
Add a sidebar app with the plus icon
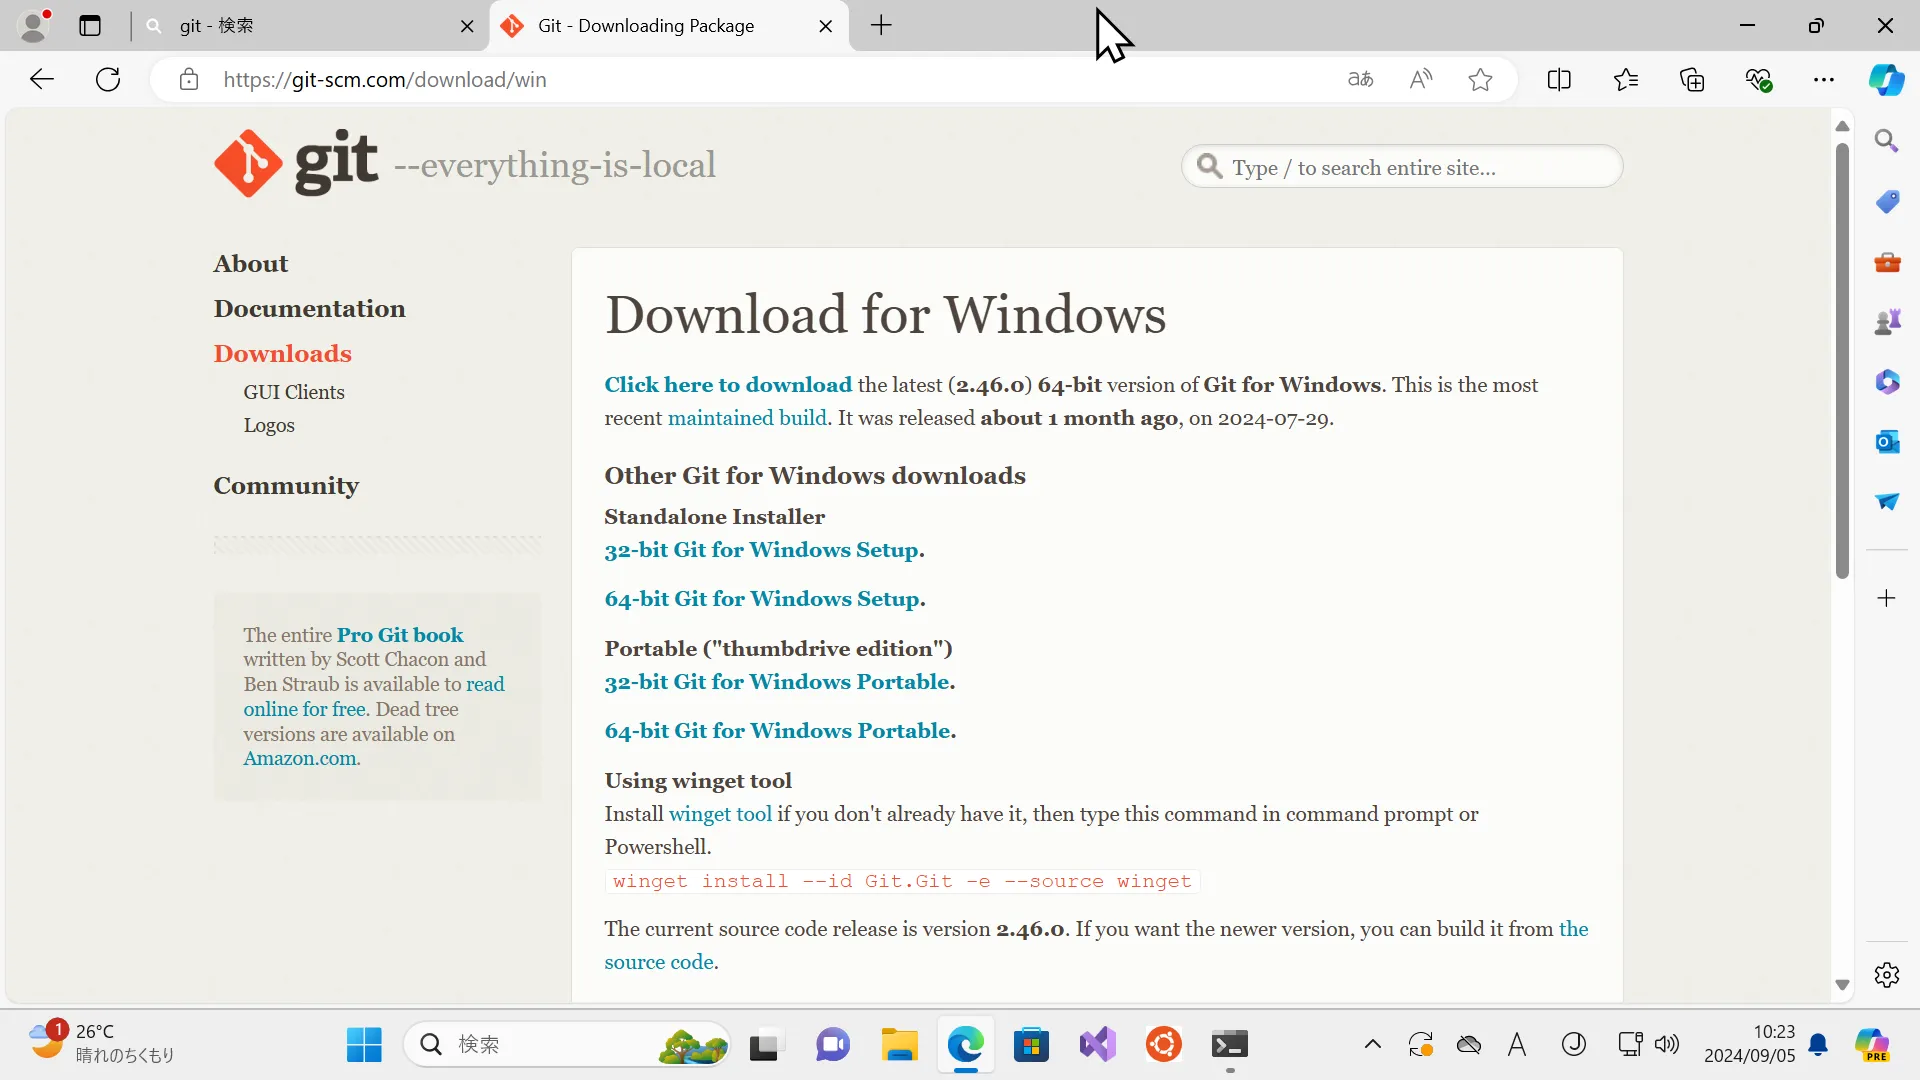point(1887,598)
